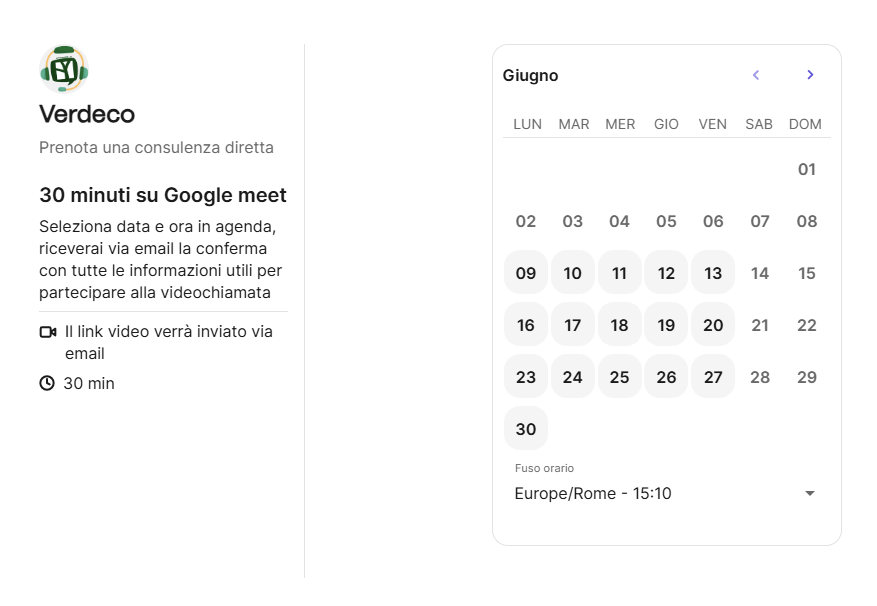Select June 20 appointment date

pos(713,325)
